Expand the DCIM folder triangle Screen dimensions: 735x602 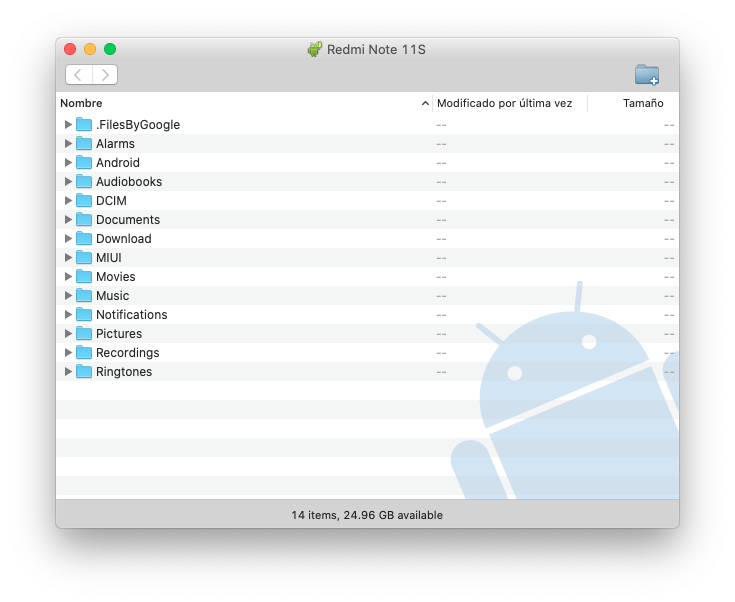click(x=68, y=200)
